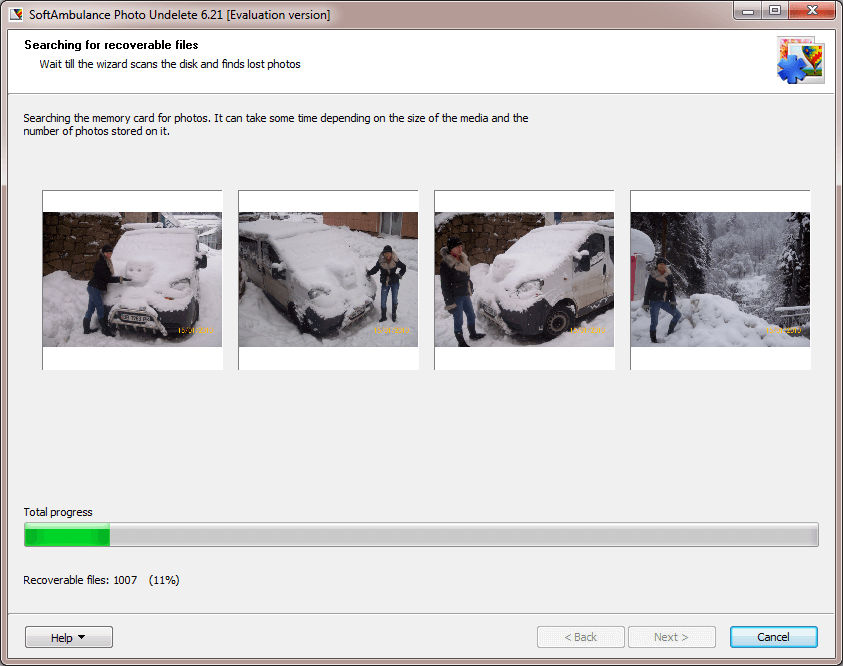Click the disabled Next button
This screenshot has height=666, width=843.
(671, 637)
